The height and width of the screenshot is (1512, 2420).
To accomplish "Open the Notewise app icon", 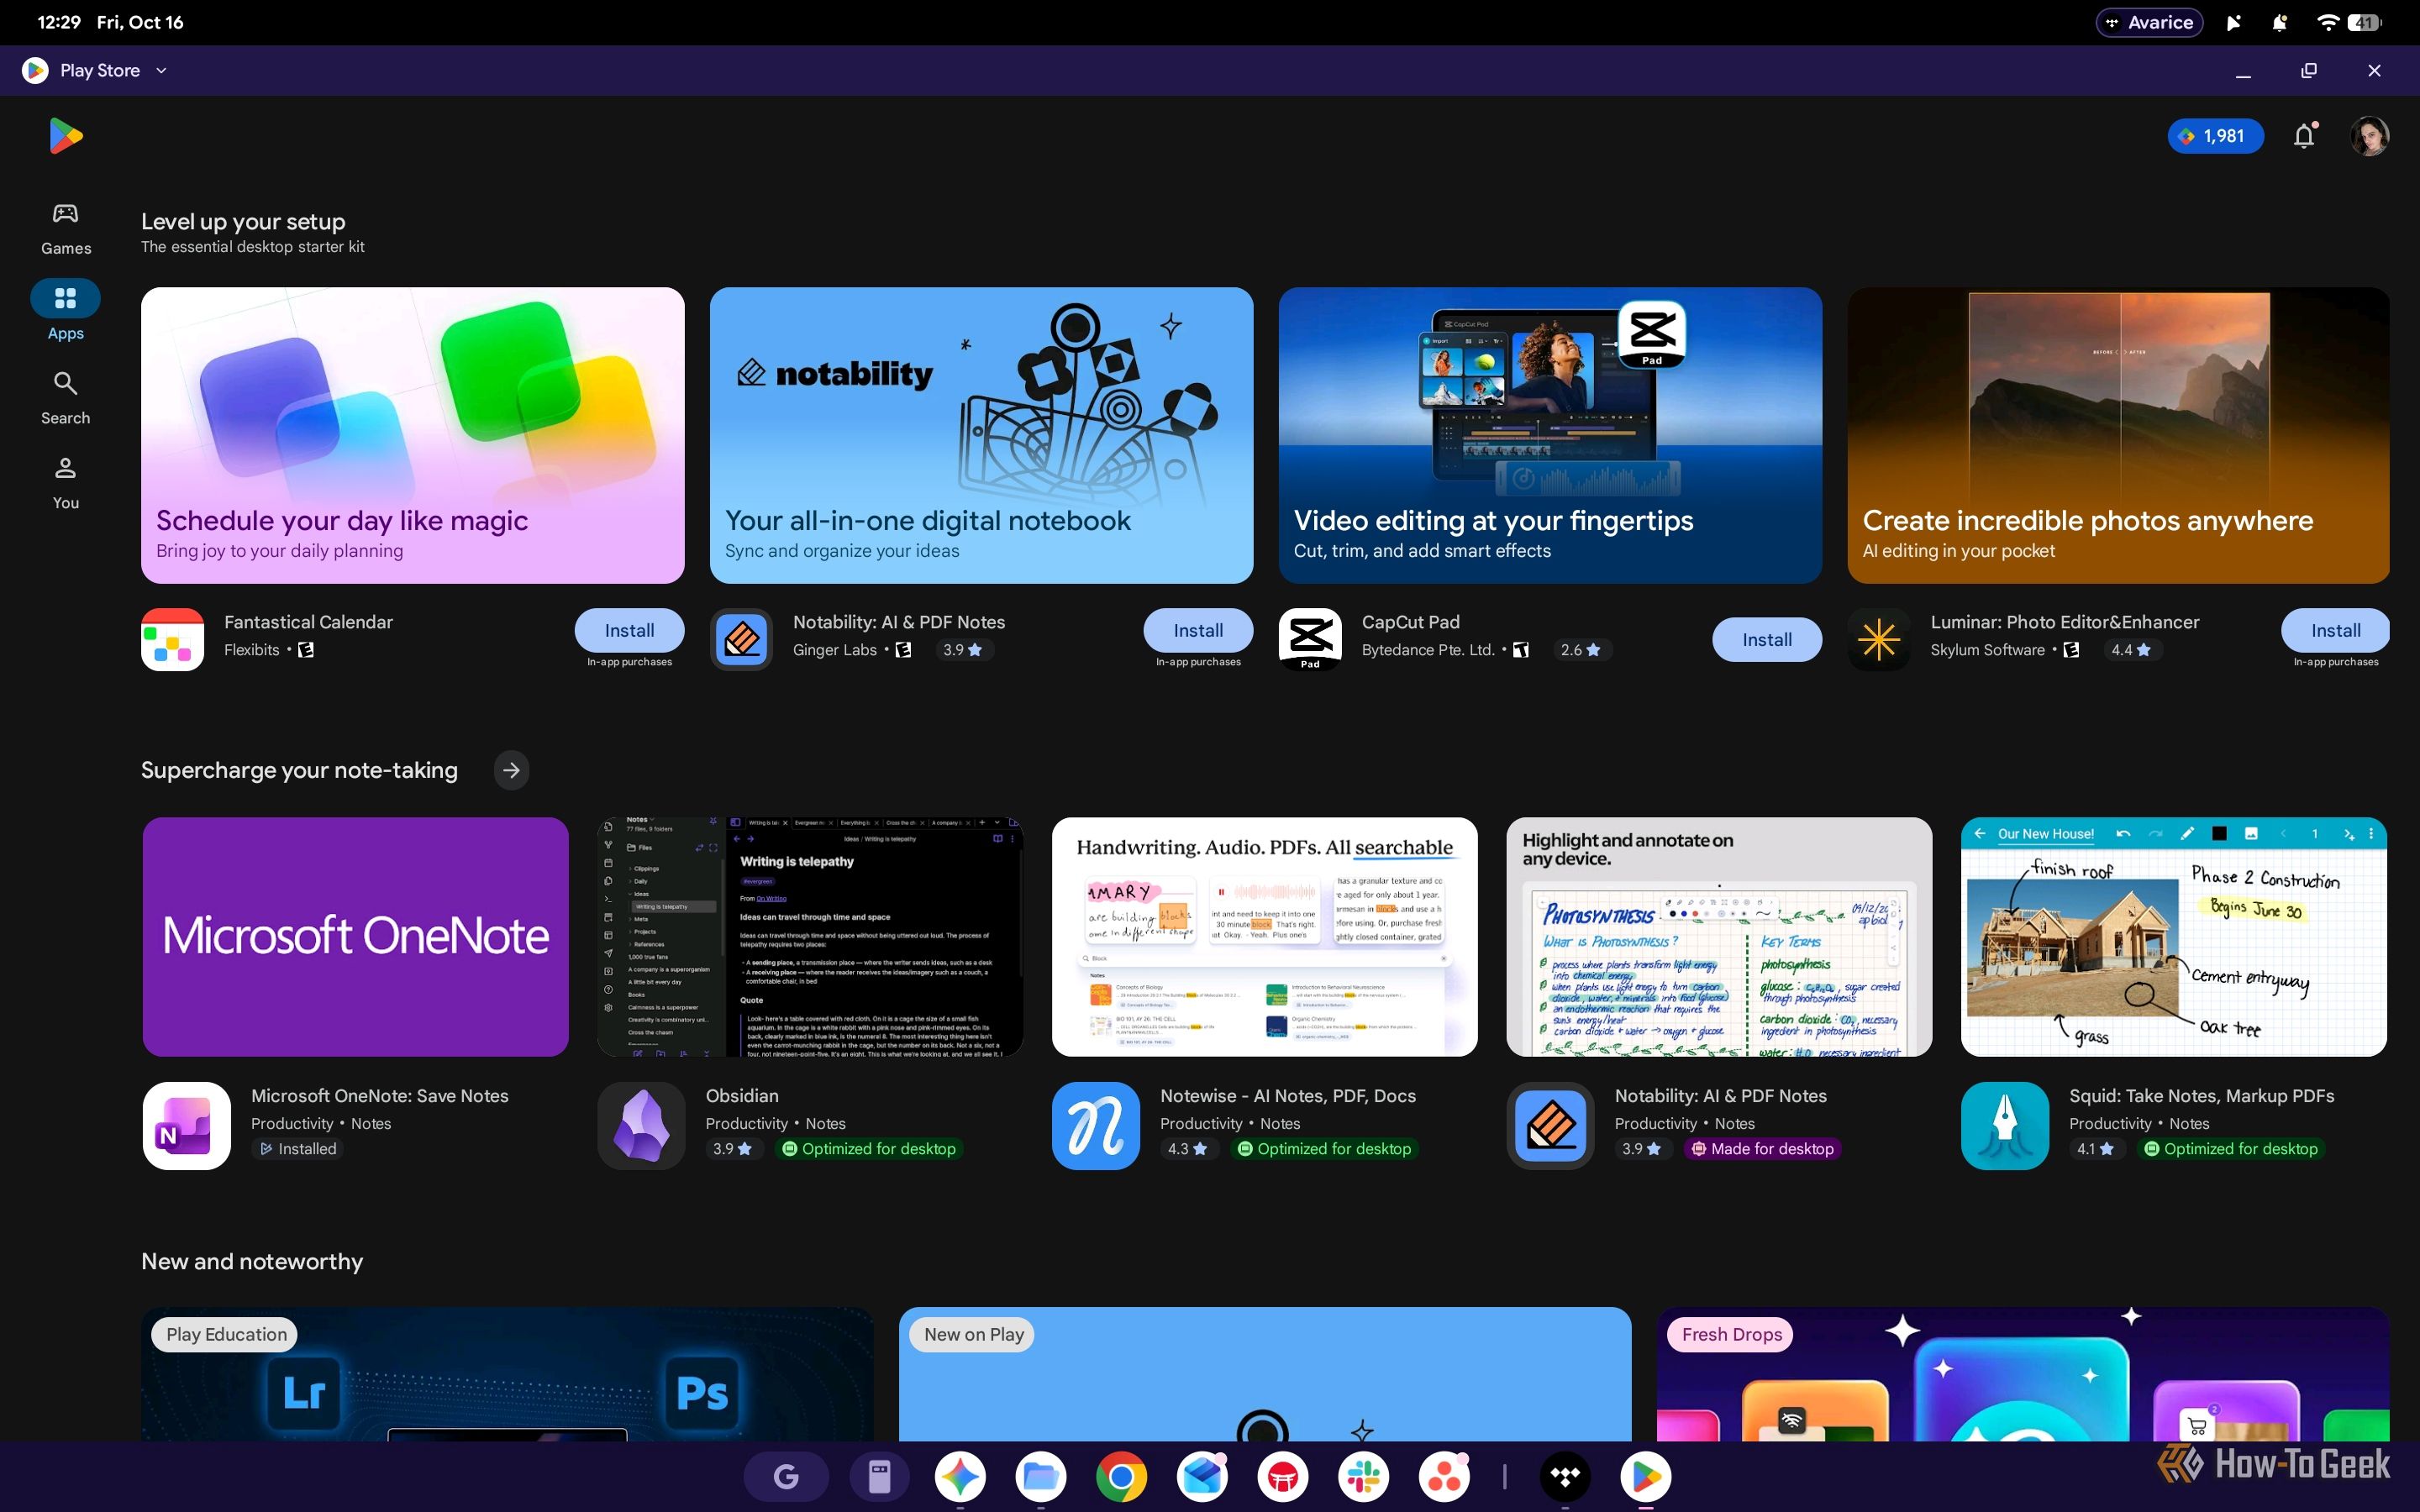I will tap(1096, 1125).
